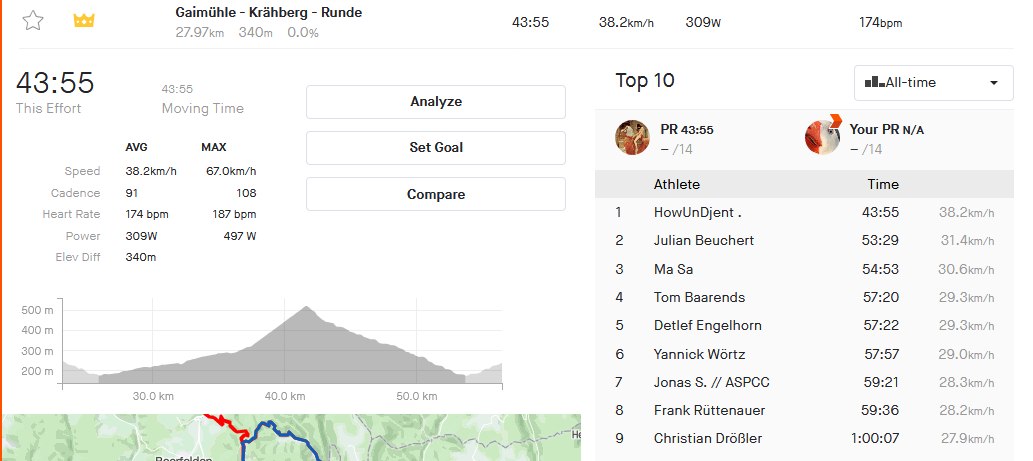
Task: Click the elevation profile peak near 40 km
Action: pyautogui.click(x=306, y=308)
